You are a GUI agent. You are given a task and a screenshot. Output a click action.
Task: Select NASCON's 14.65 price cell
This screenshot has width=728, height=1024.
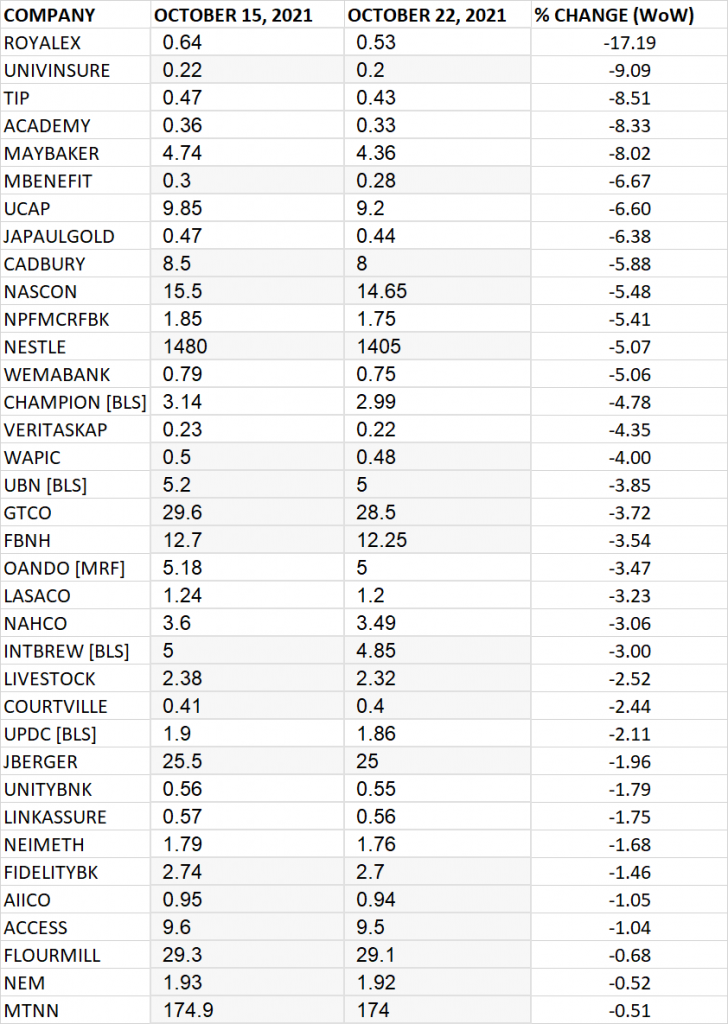437,291
